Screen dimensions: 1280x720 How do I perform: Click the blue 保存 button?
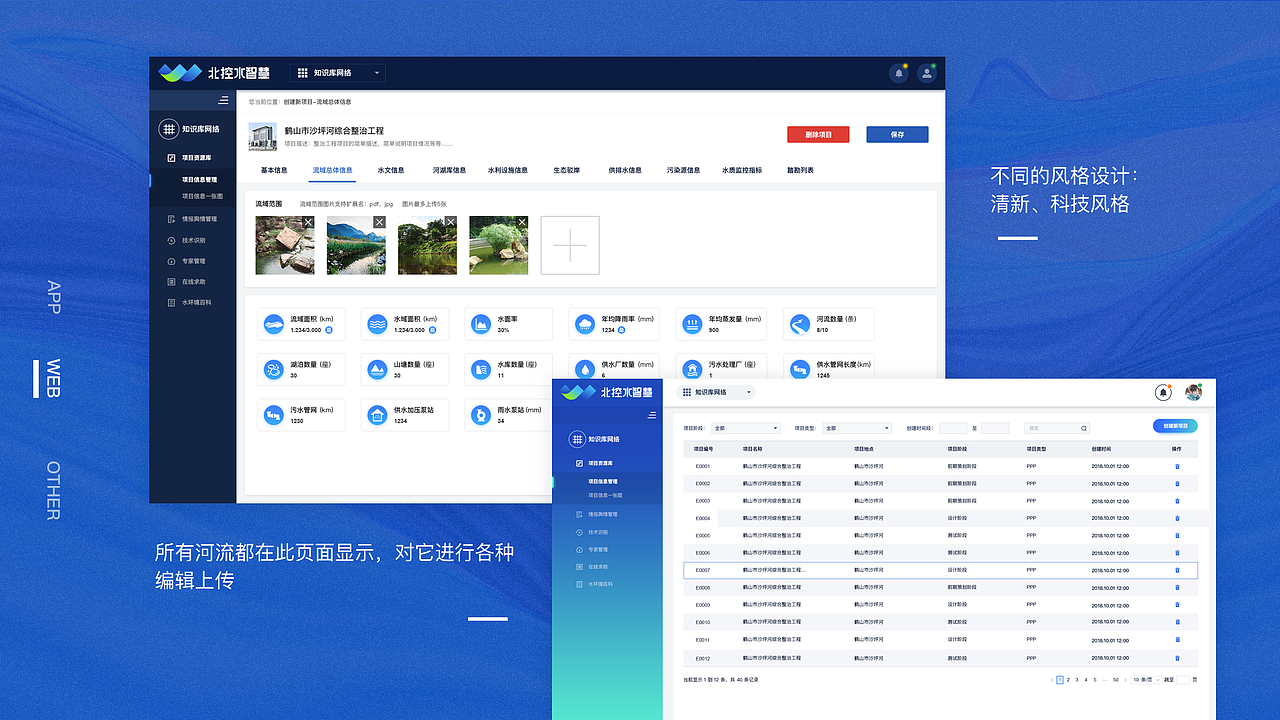click(x=897, y=134)
